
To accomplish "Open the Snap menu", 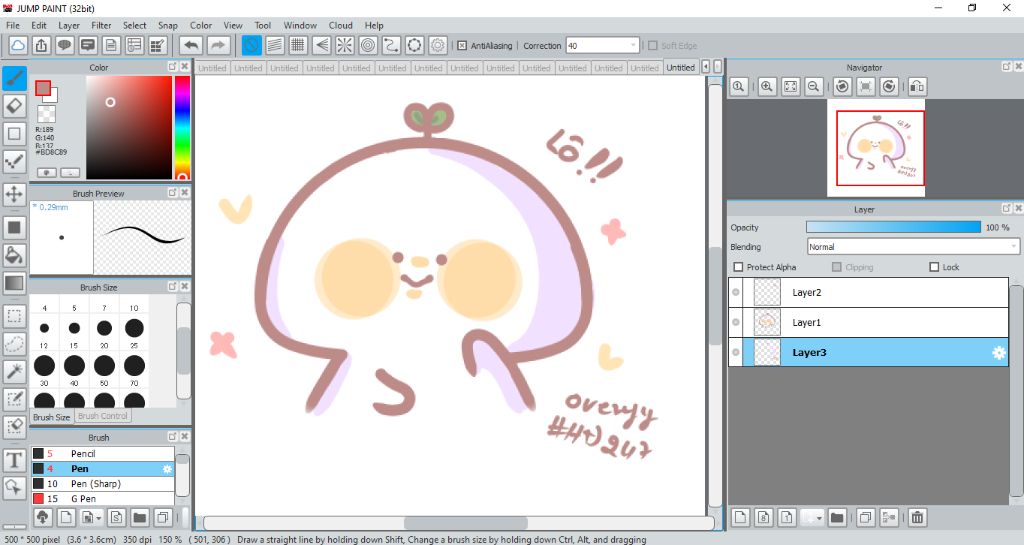I will [x=168, y=25].
